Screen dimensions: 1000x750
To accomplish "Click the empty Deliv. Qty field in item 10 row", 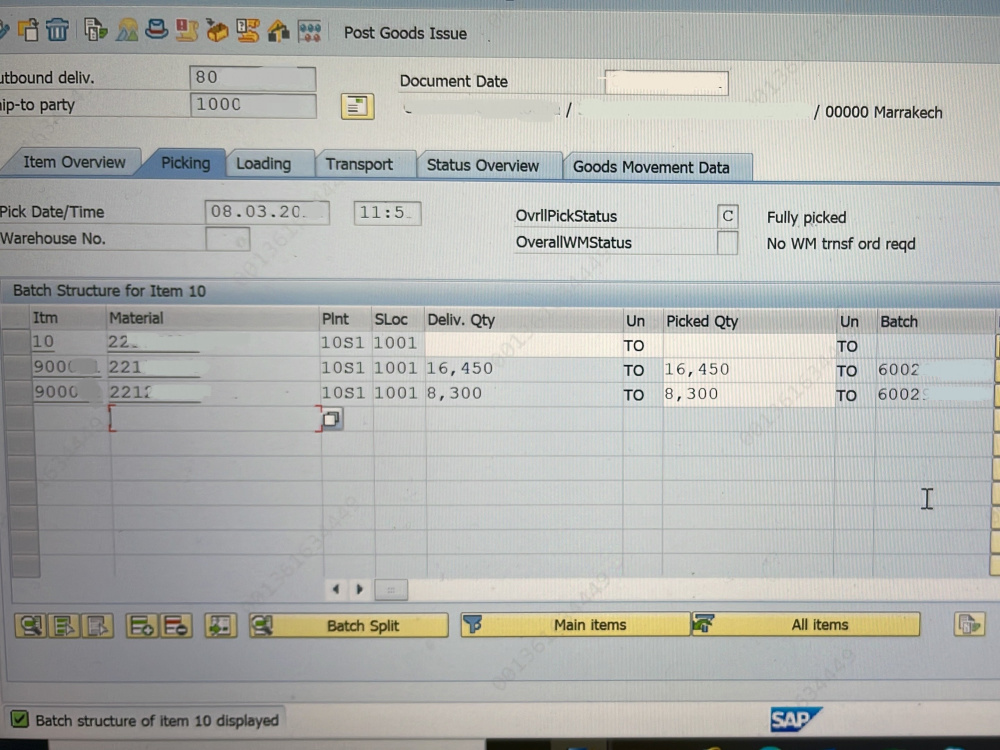I will click(524, 344).
